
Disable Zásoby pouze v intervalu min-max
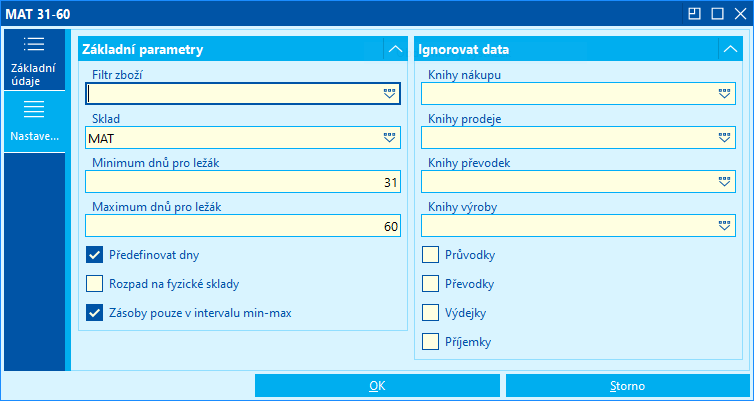click(95, 313)
